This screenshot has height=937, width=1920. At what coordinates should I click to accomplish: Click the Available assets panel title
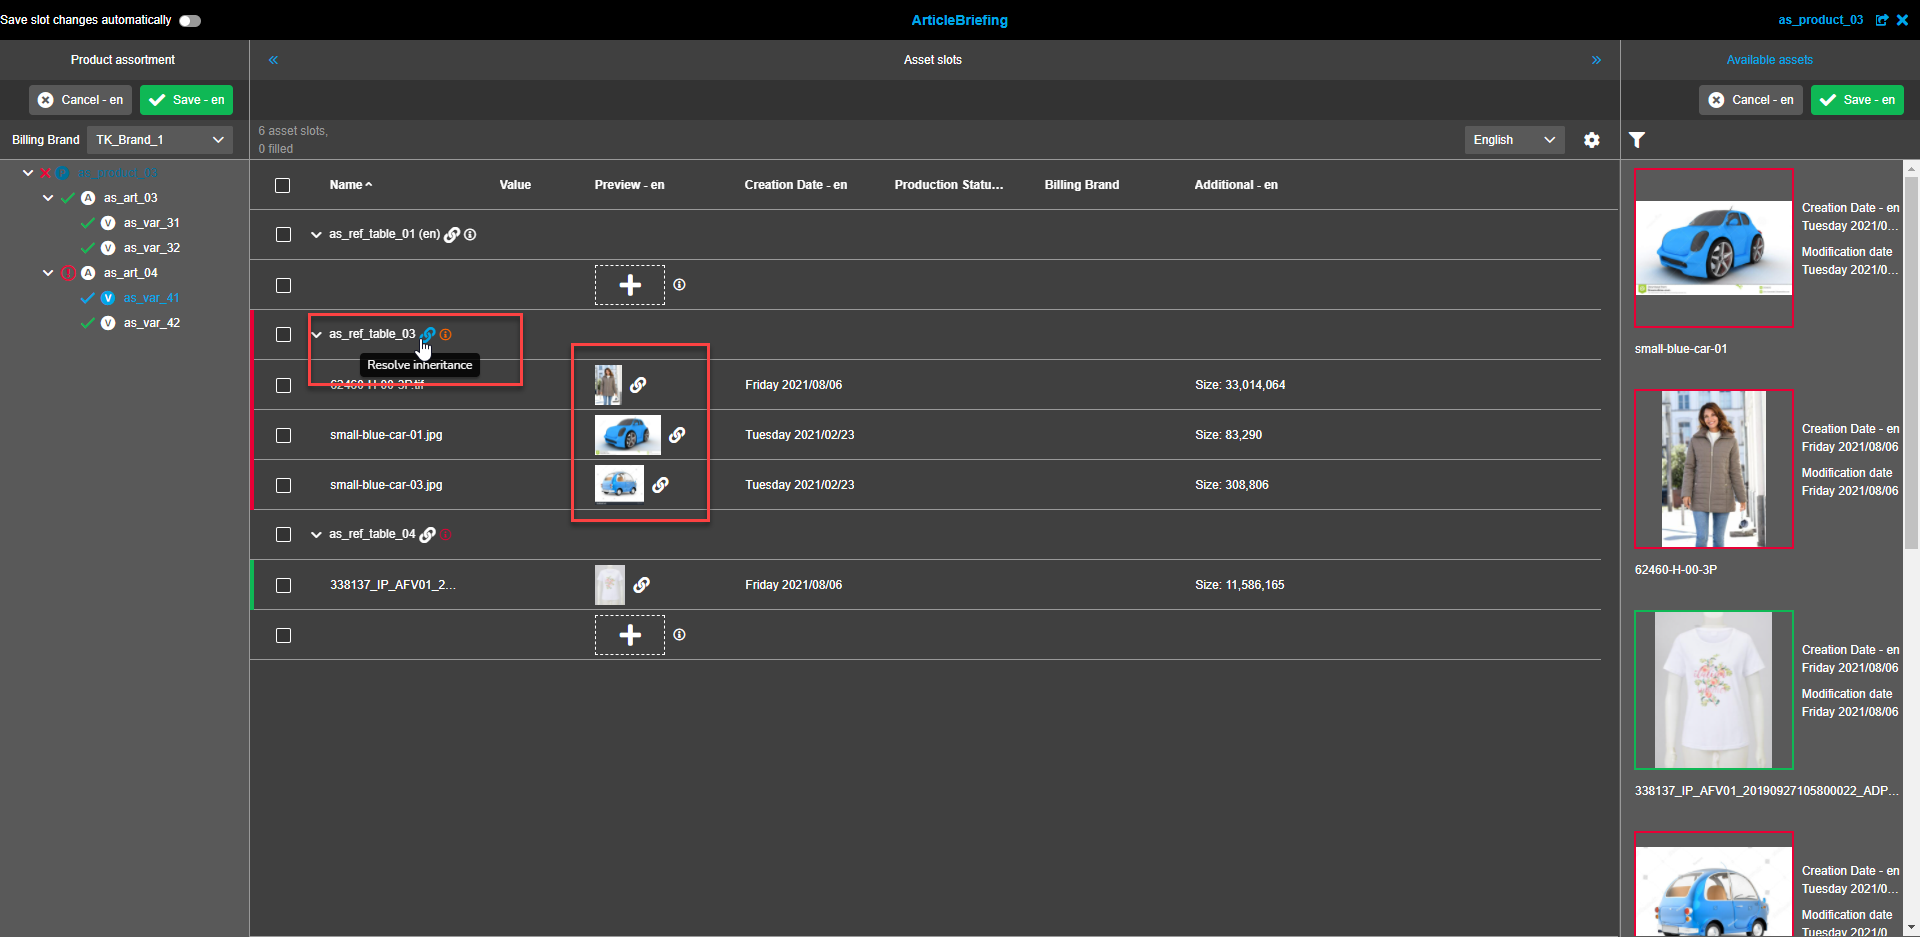pos(1769,59)
